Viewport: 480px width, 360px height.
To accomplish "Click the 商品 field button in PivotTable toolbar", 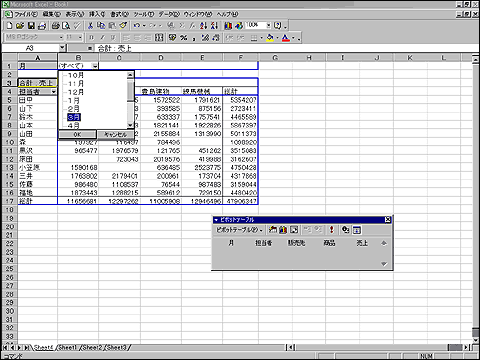I will (x=329, y=243).
